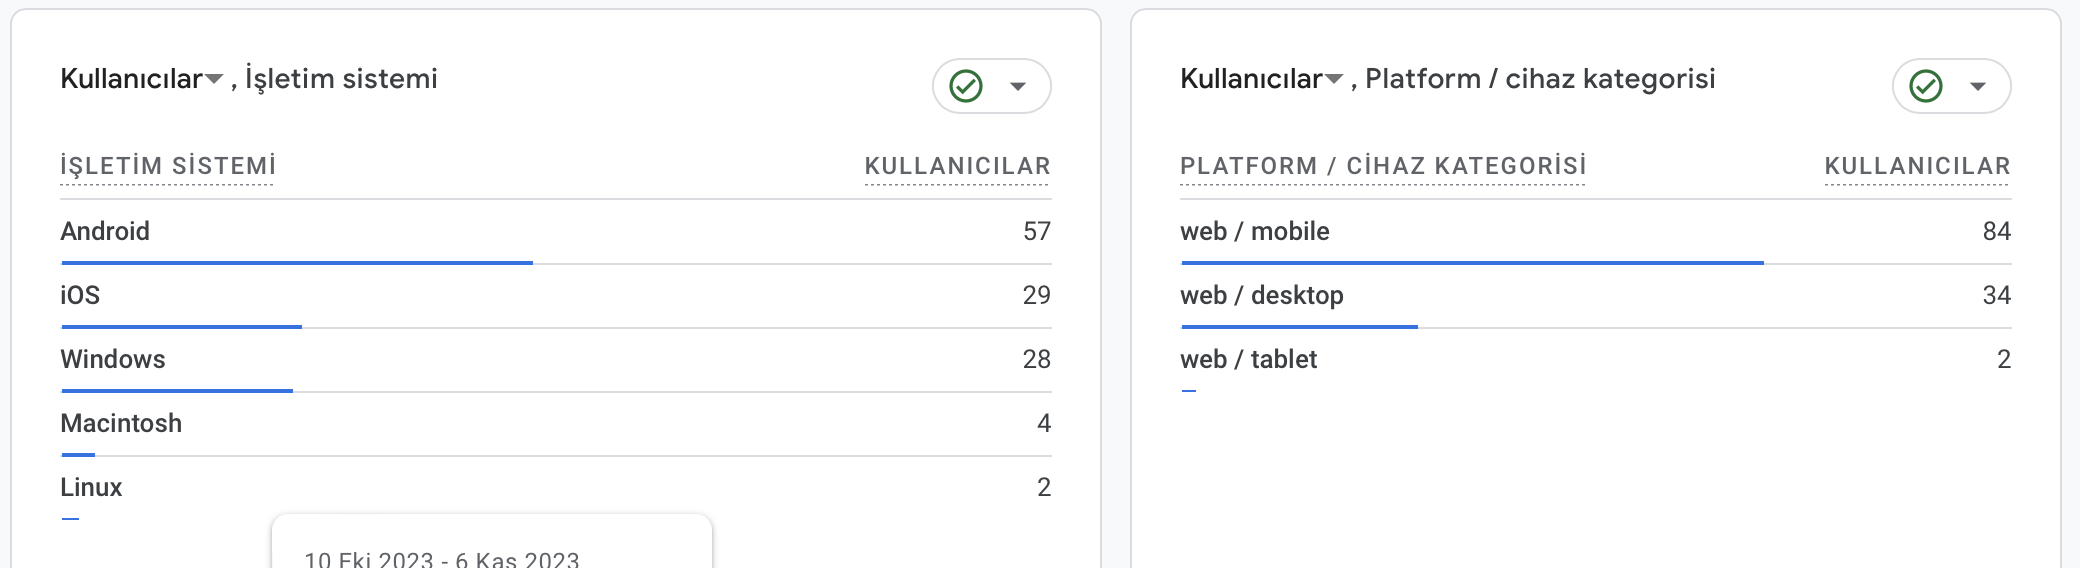Select the Windows row

click(556, 360)
